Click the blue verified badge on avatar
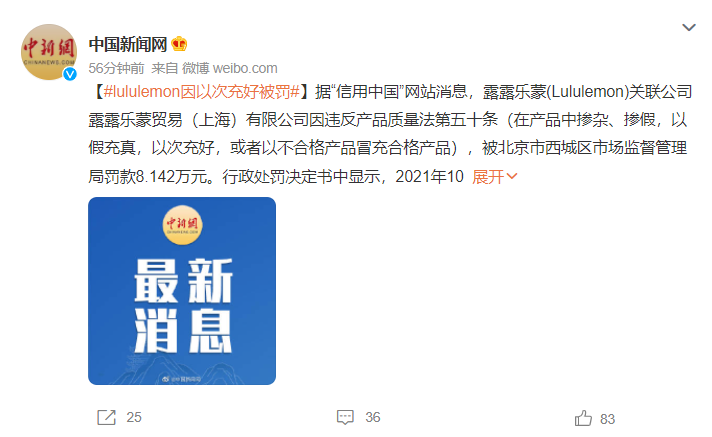The width and height of the screenshot is (712, 437). [69, 74]
